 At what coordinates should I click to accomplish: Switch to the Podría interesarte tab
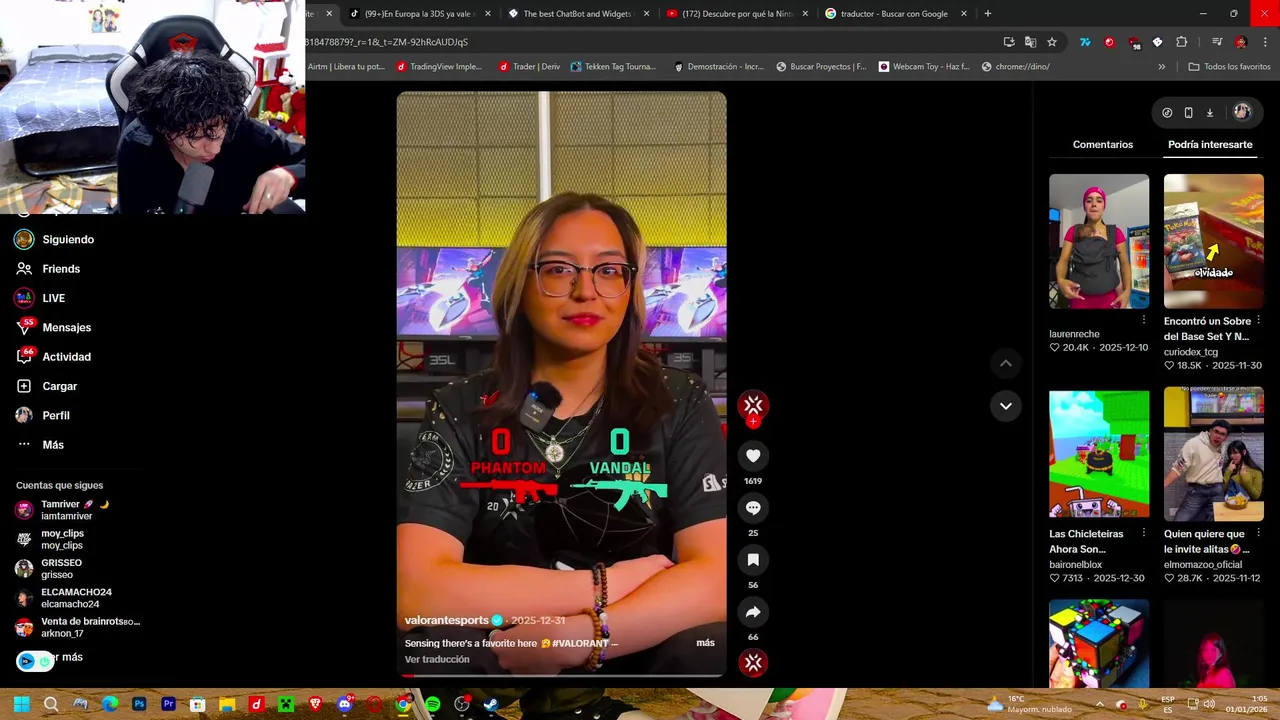coord(1210,145)
